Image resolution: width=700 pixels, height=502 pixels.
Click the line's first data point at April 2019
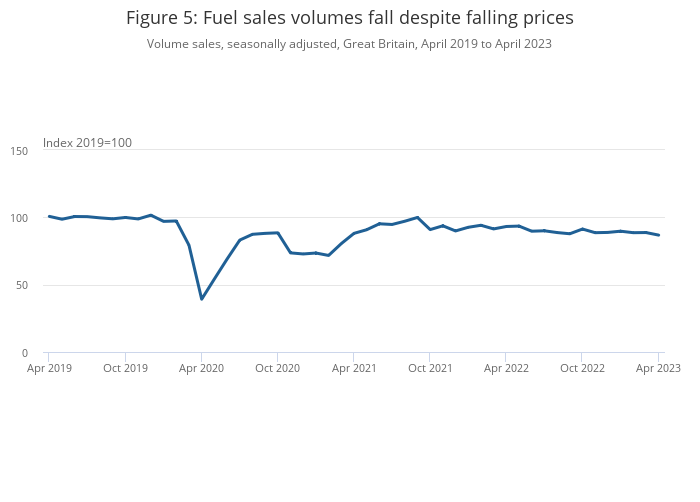[49, 216]
